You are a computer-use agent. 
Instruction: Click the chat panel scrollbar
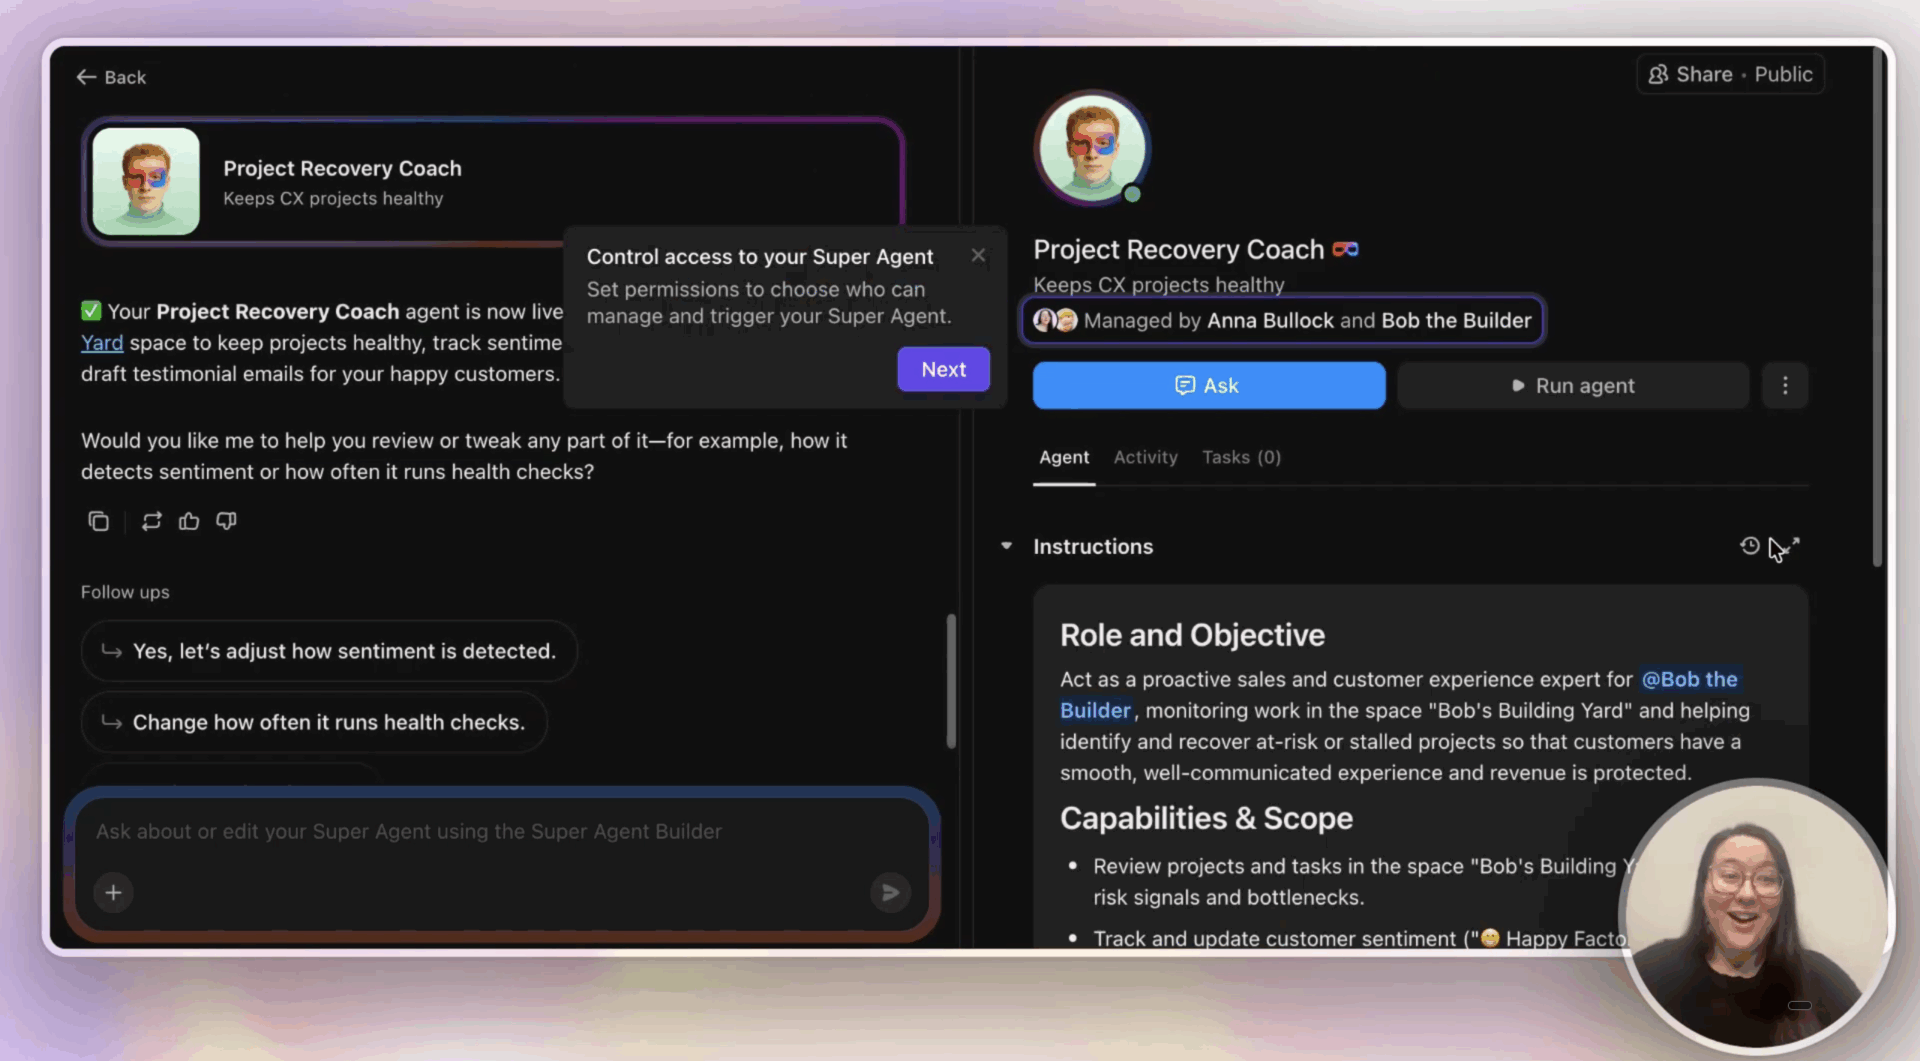951,680
